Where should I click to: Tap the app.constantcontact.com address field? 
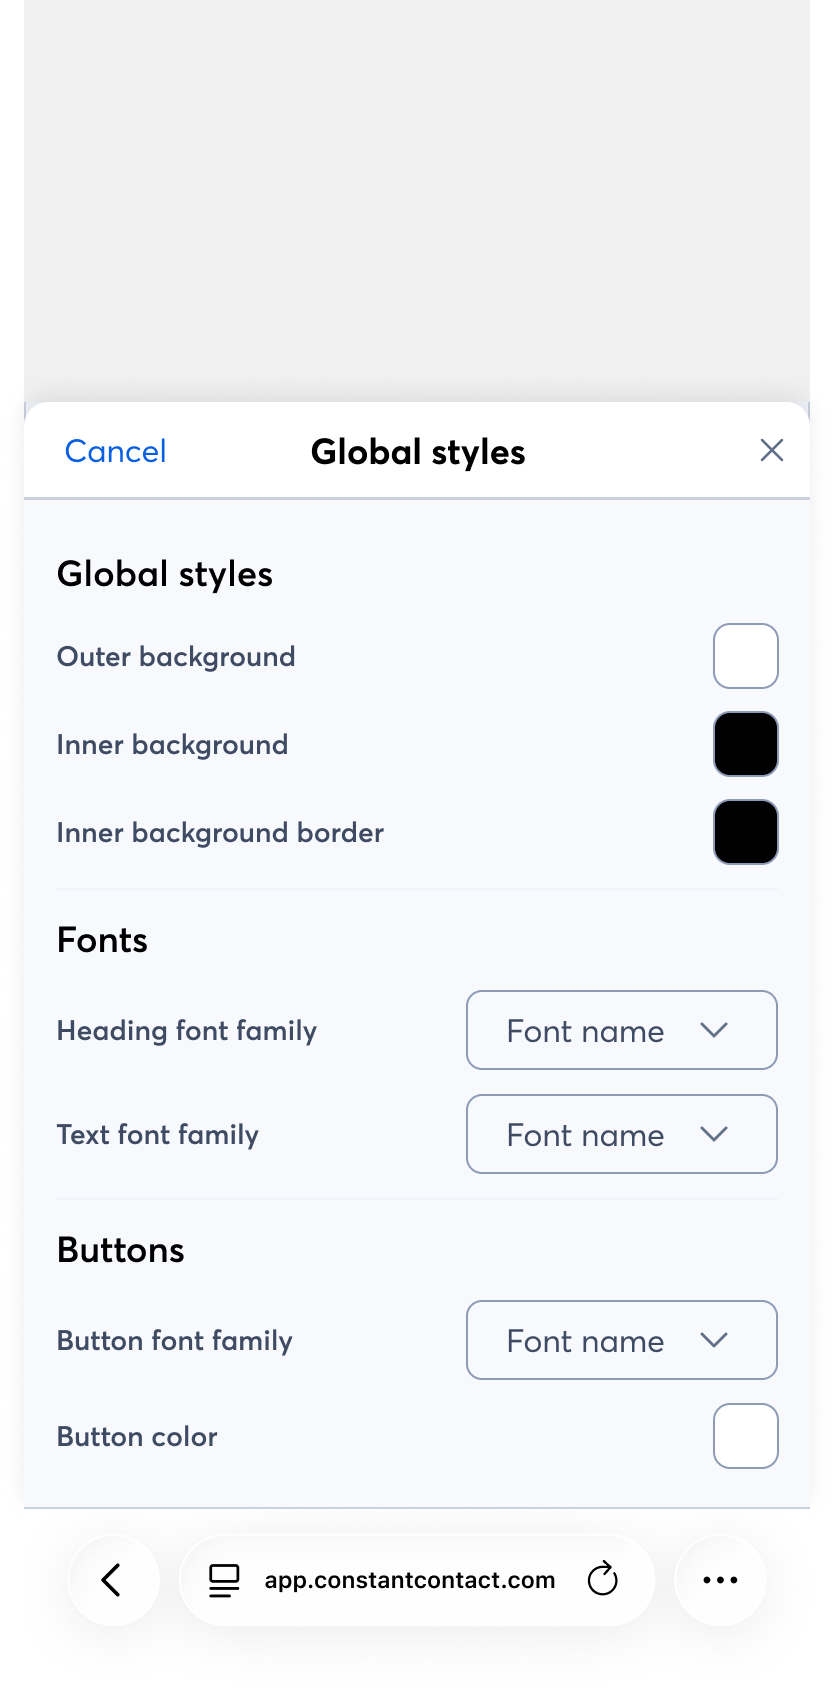click(409, 1580)
